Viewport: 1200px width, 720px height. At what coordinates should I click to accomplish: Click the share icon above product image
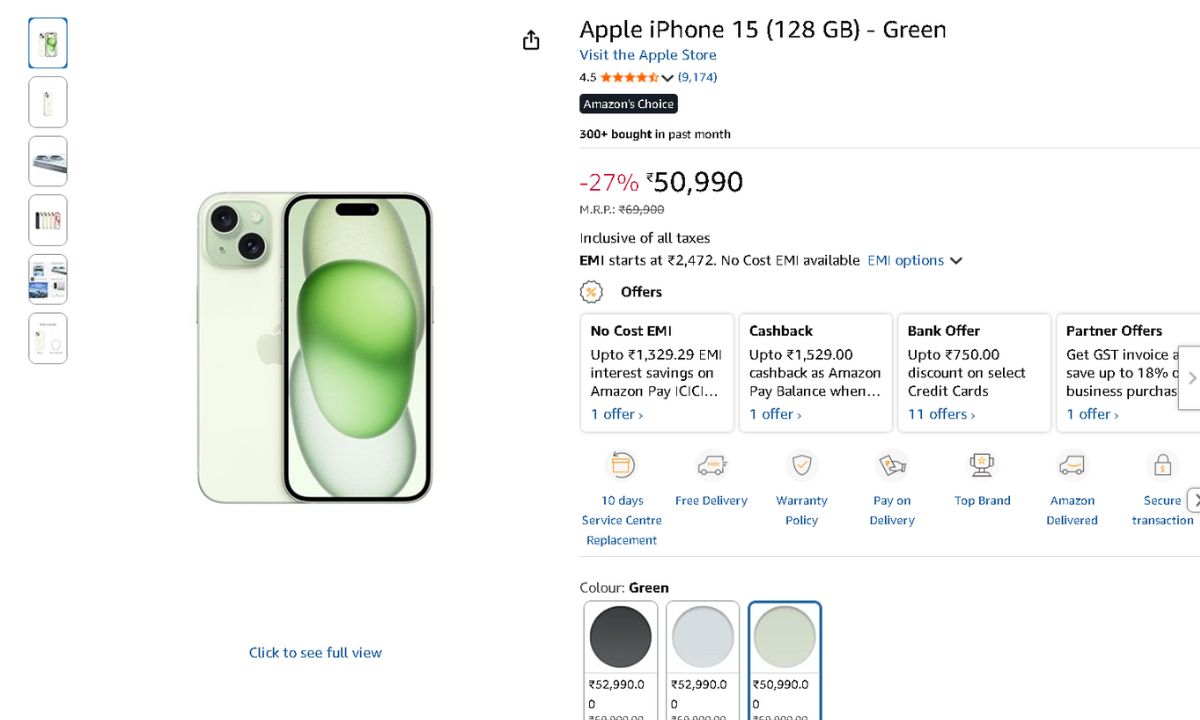(x=531, y=40)
